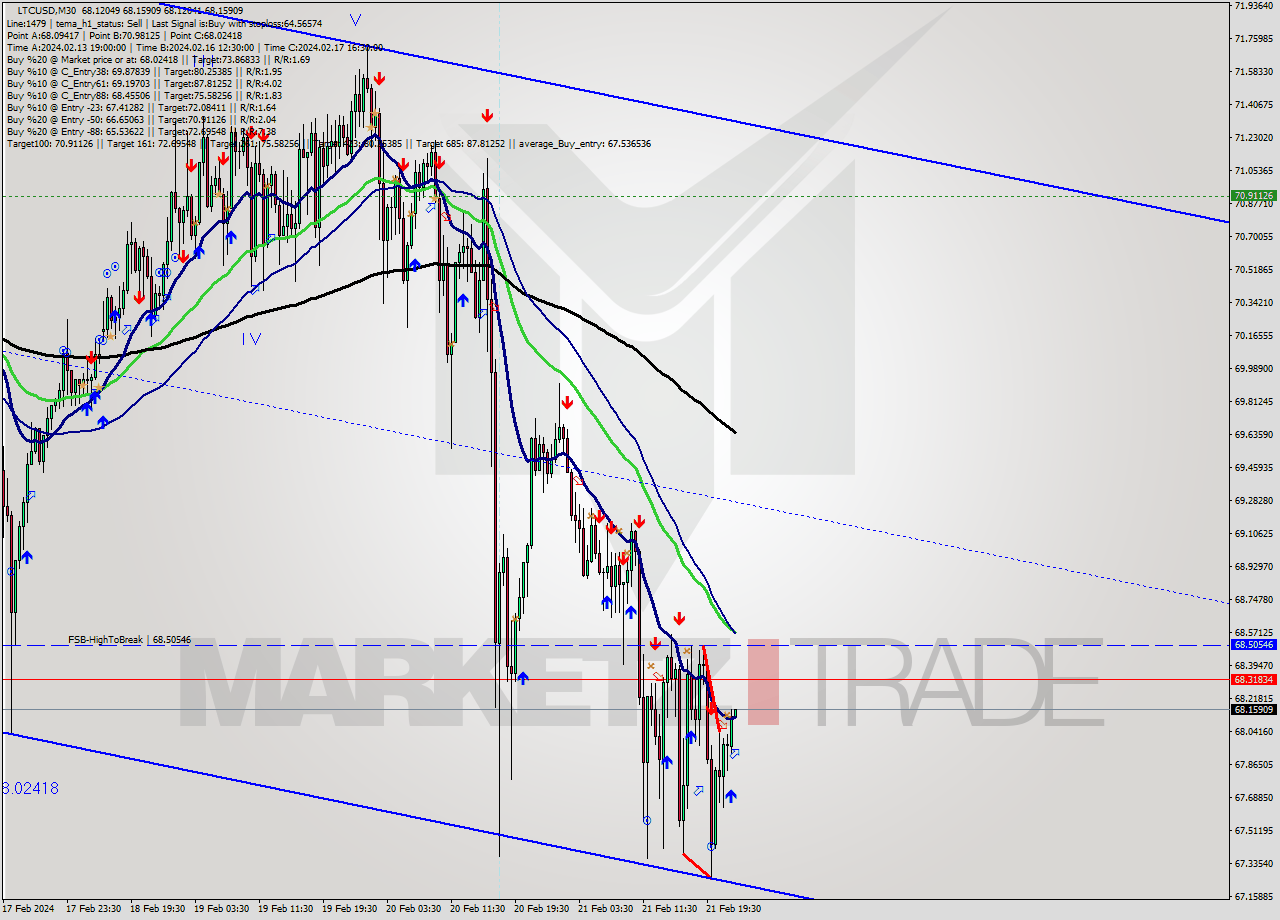Click the 67.86505 price axis label
1280x920 pixels.
[1254, 764]
